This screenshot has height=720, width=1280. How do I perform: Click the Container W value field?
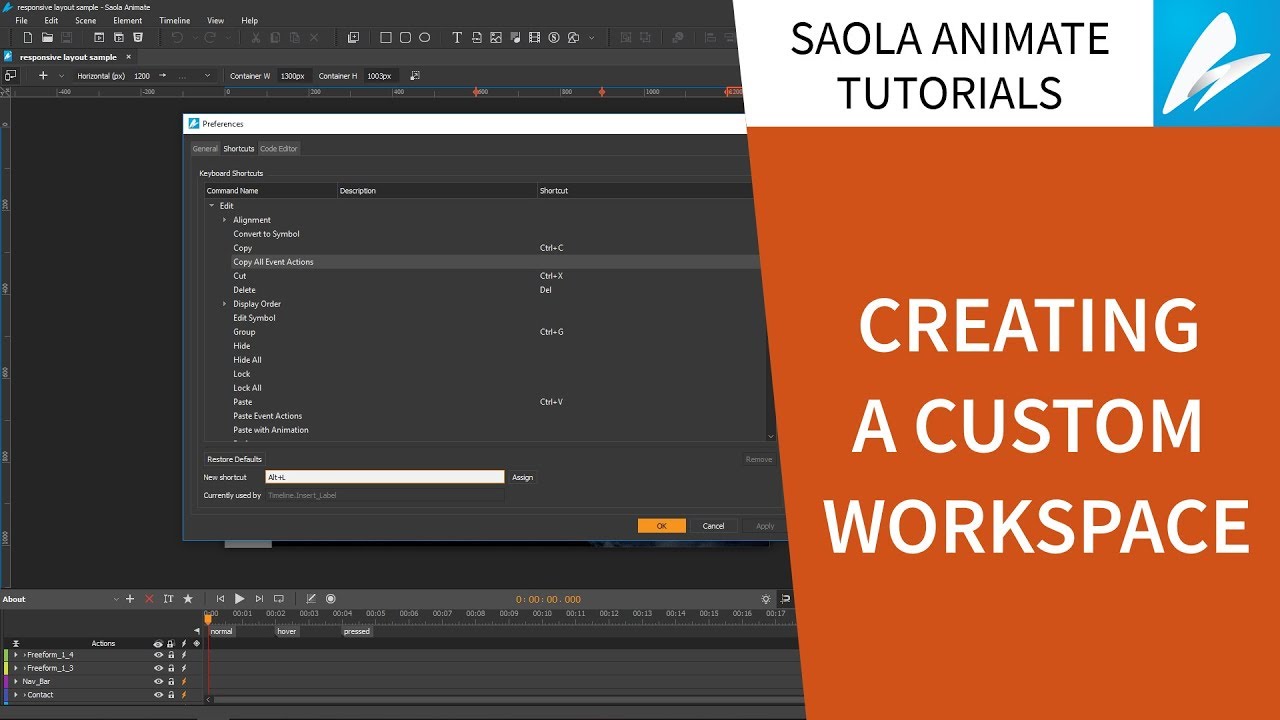pyautogui.click(x=293, y=76)
